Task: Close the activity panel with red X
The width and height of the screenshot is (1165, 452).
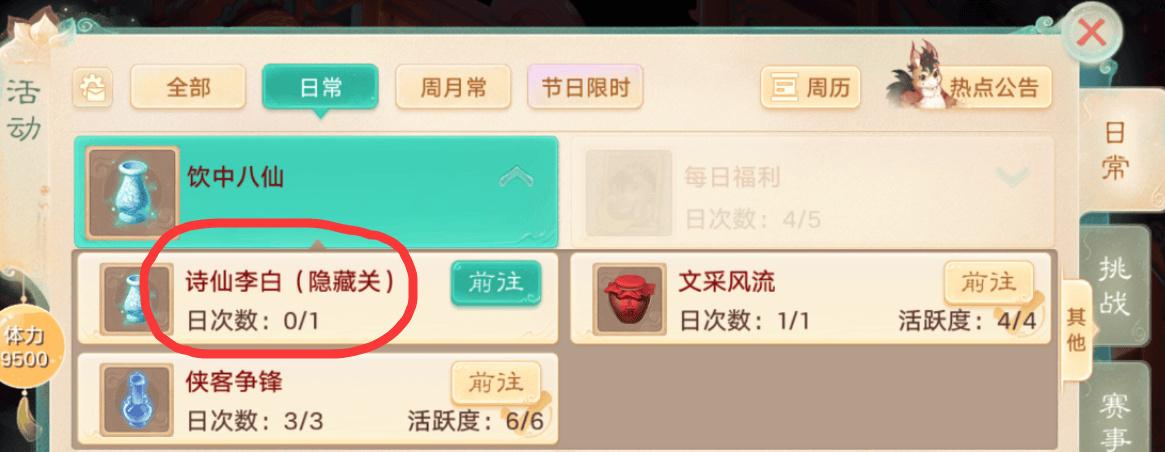Action: coord(1091,33)
